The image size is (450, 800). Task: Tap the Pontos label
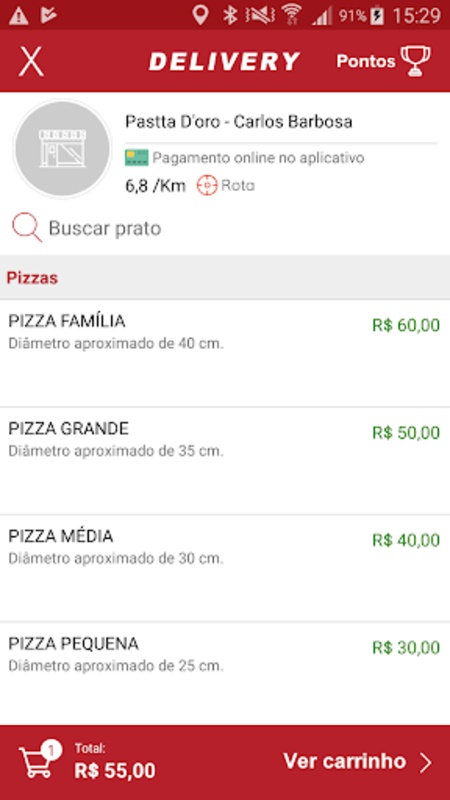click(365, 61)
